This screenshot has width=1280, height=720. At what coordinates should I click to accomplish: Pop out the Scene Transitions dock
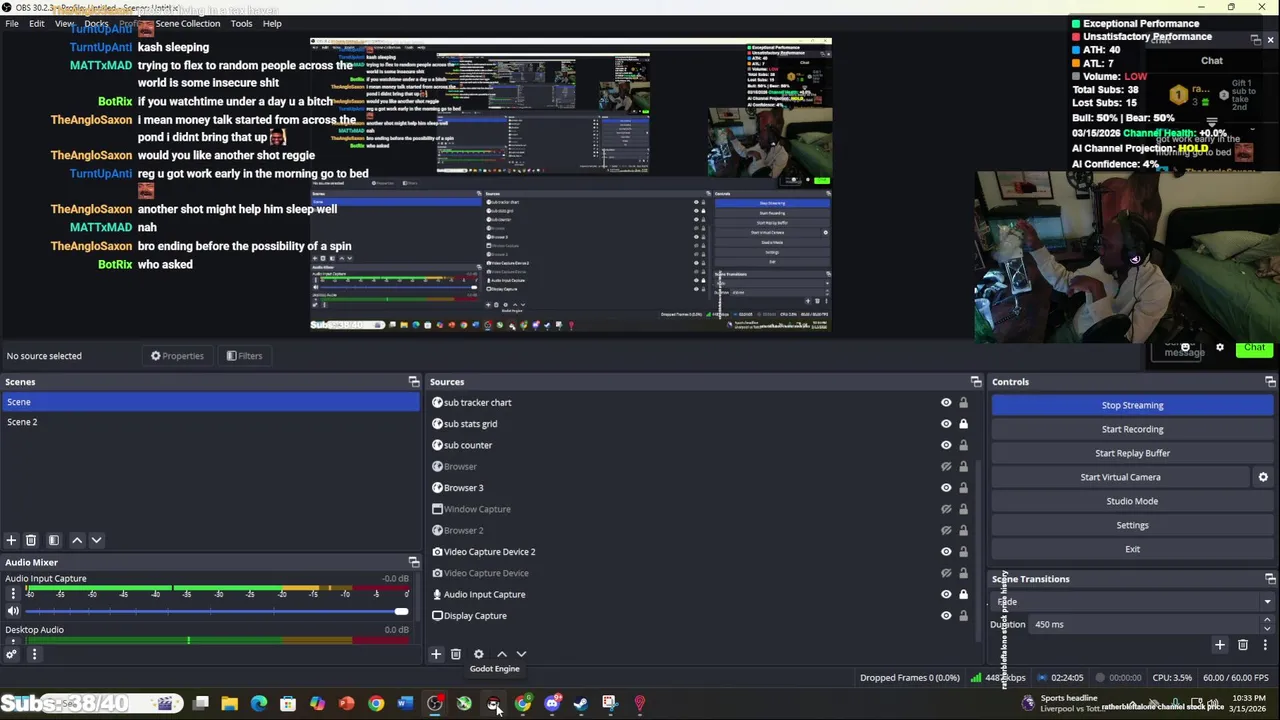tap(1270, 579)
